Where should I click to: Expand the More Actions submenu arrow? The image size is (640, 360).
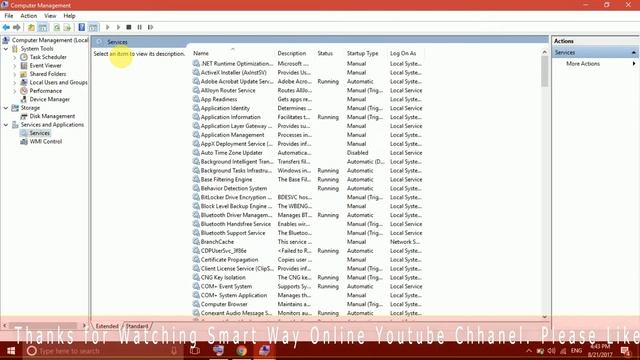pyautogui.click(x=634, y=64)
